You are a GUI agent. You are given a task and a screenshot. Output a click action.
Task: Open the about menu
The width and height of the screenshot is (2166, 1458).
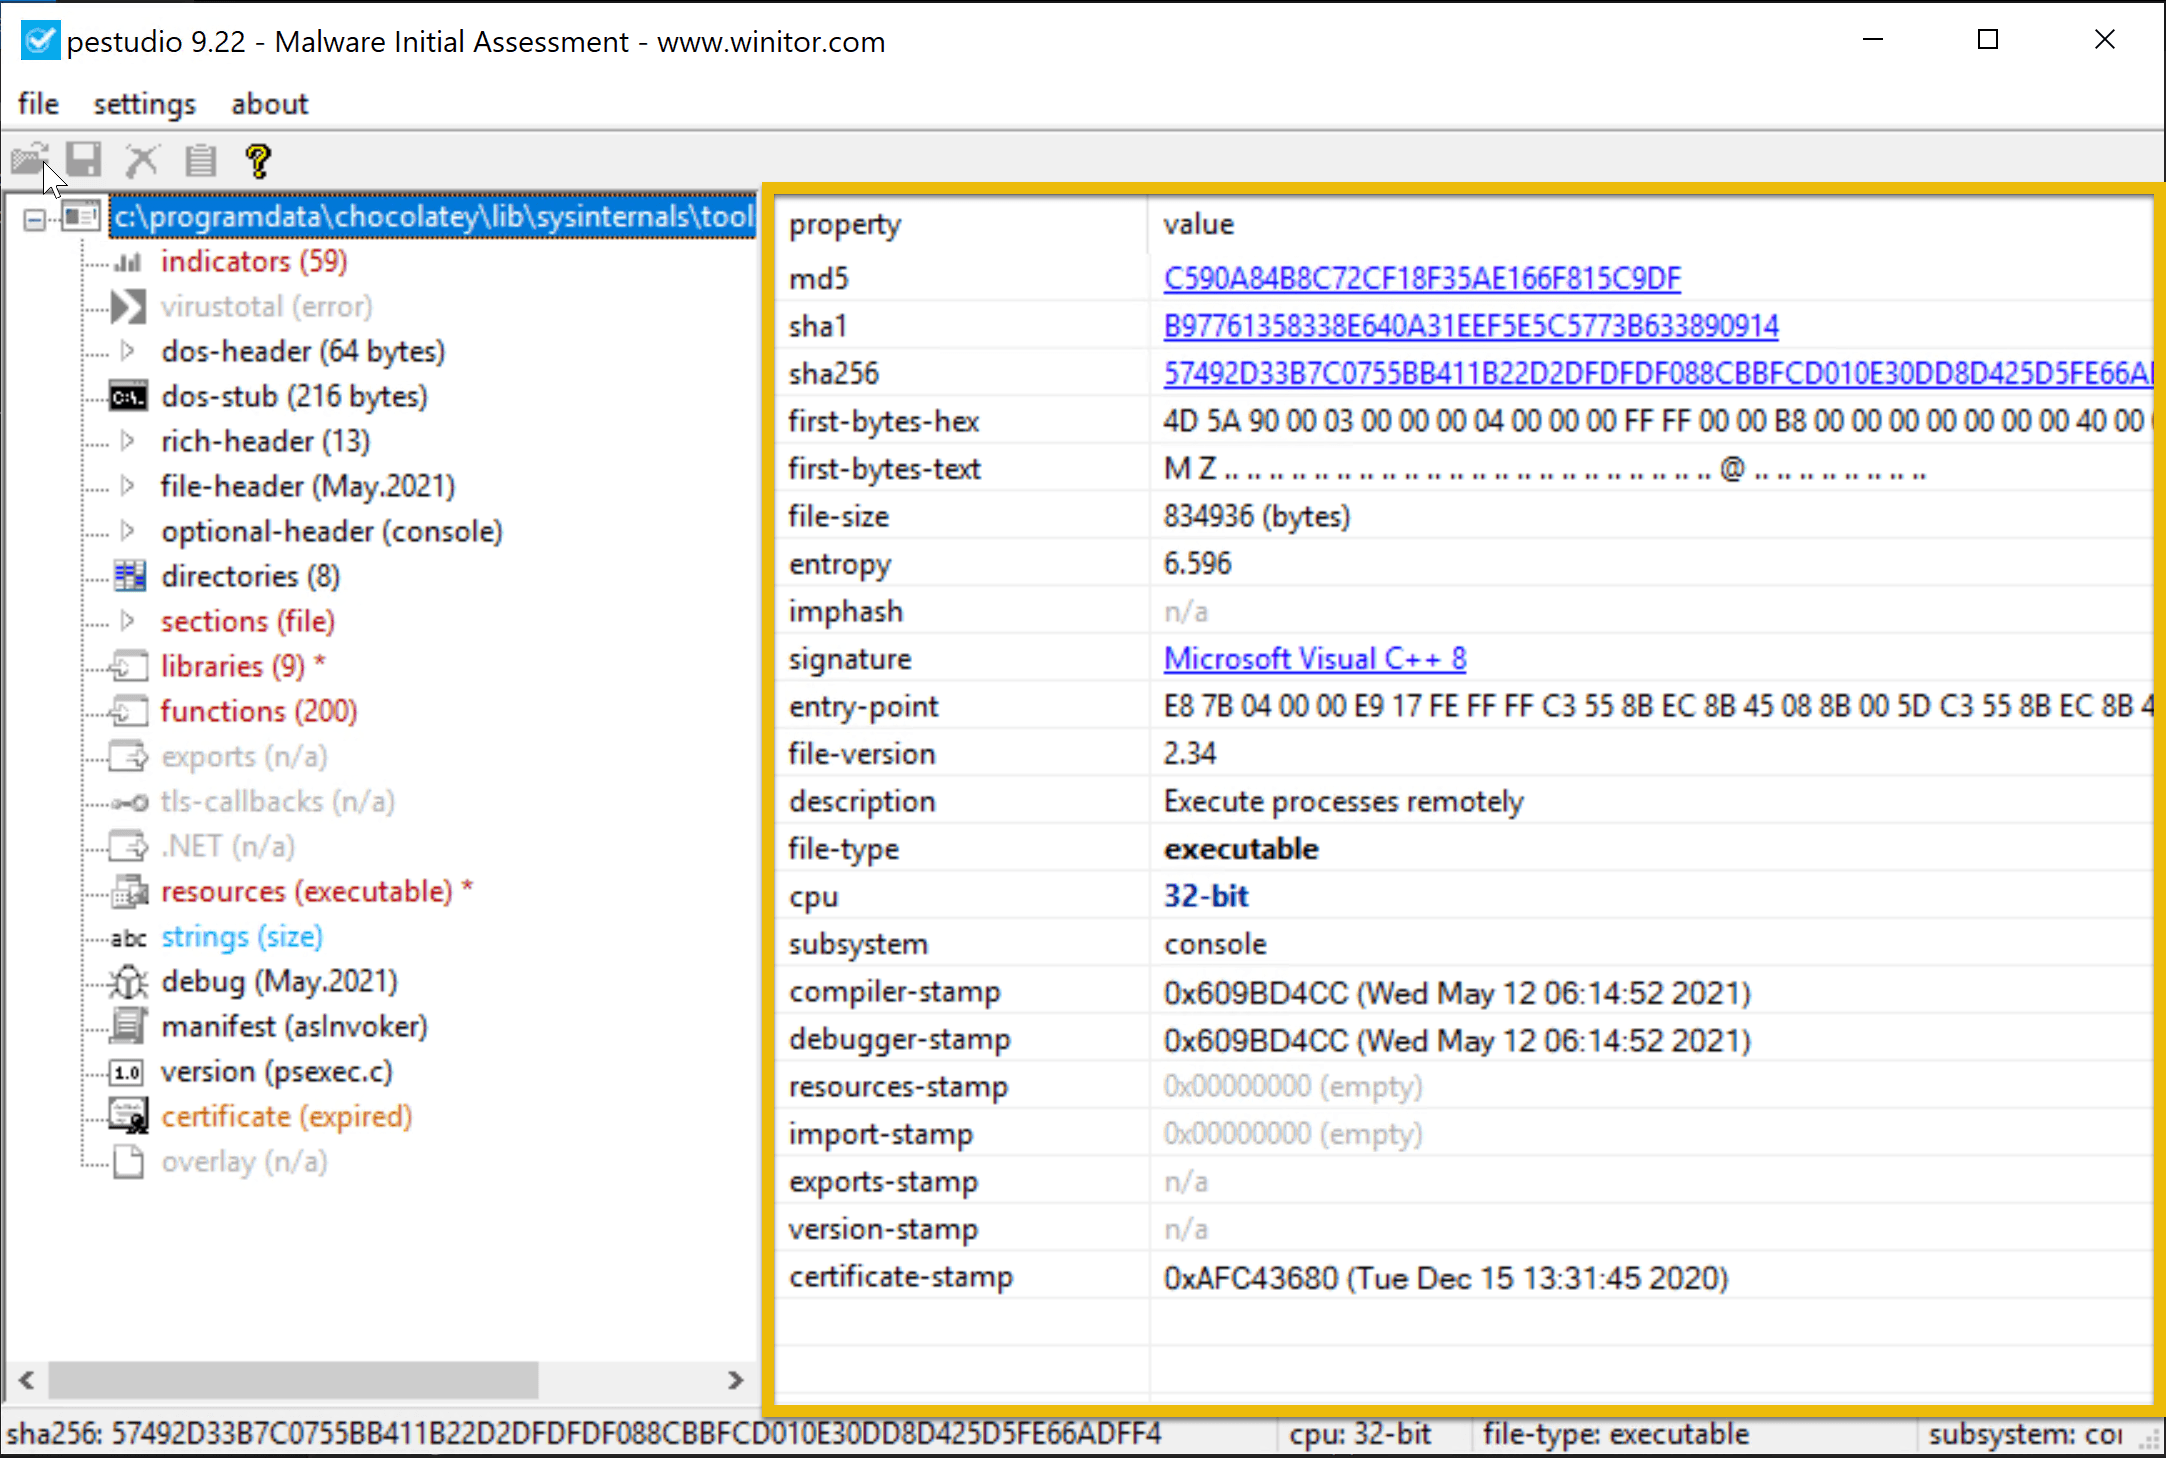click(269, 104)
